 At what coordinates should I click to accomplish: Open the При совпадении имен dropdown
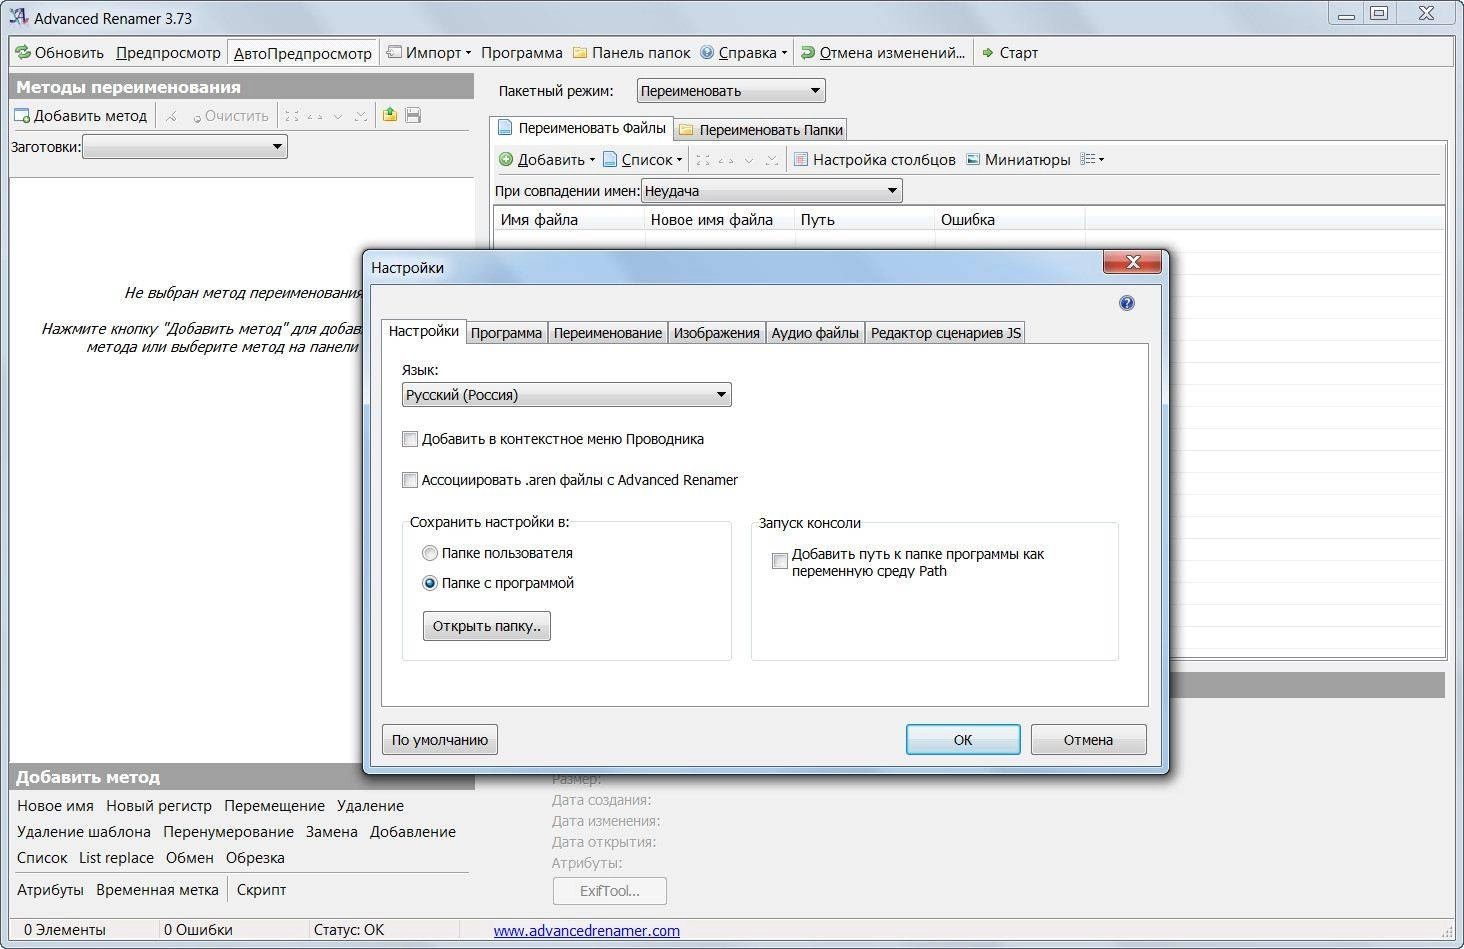(772, 191)
